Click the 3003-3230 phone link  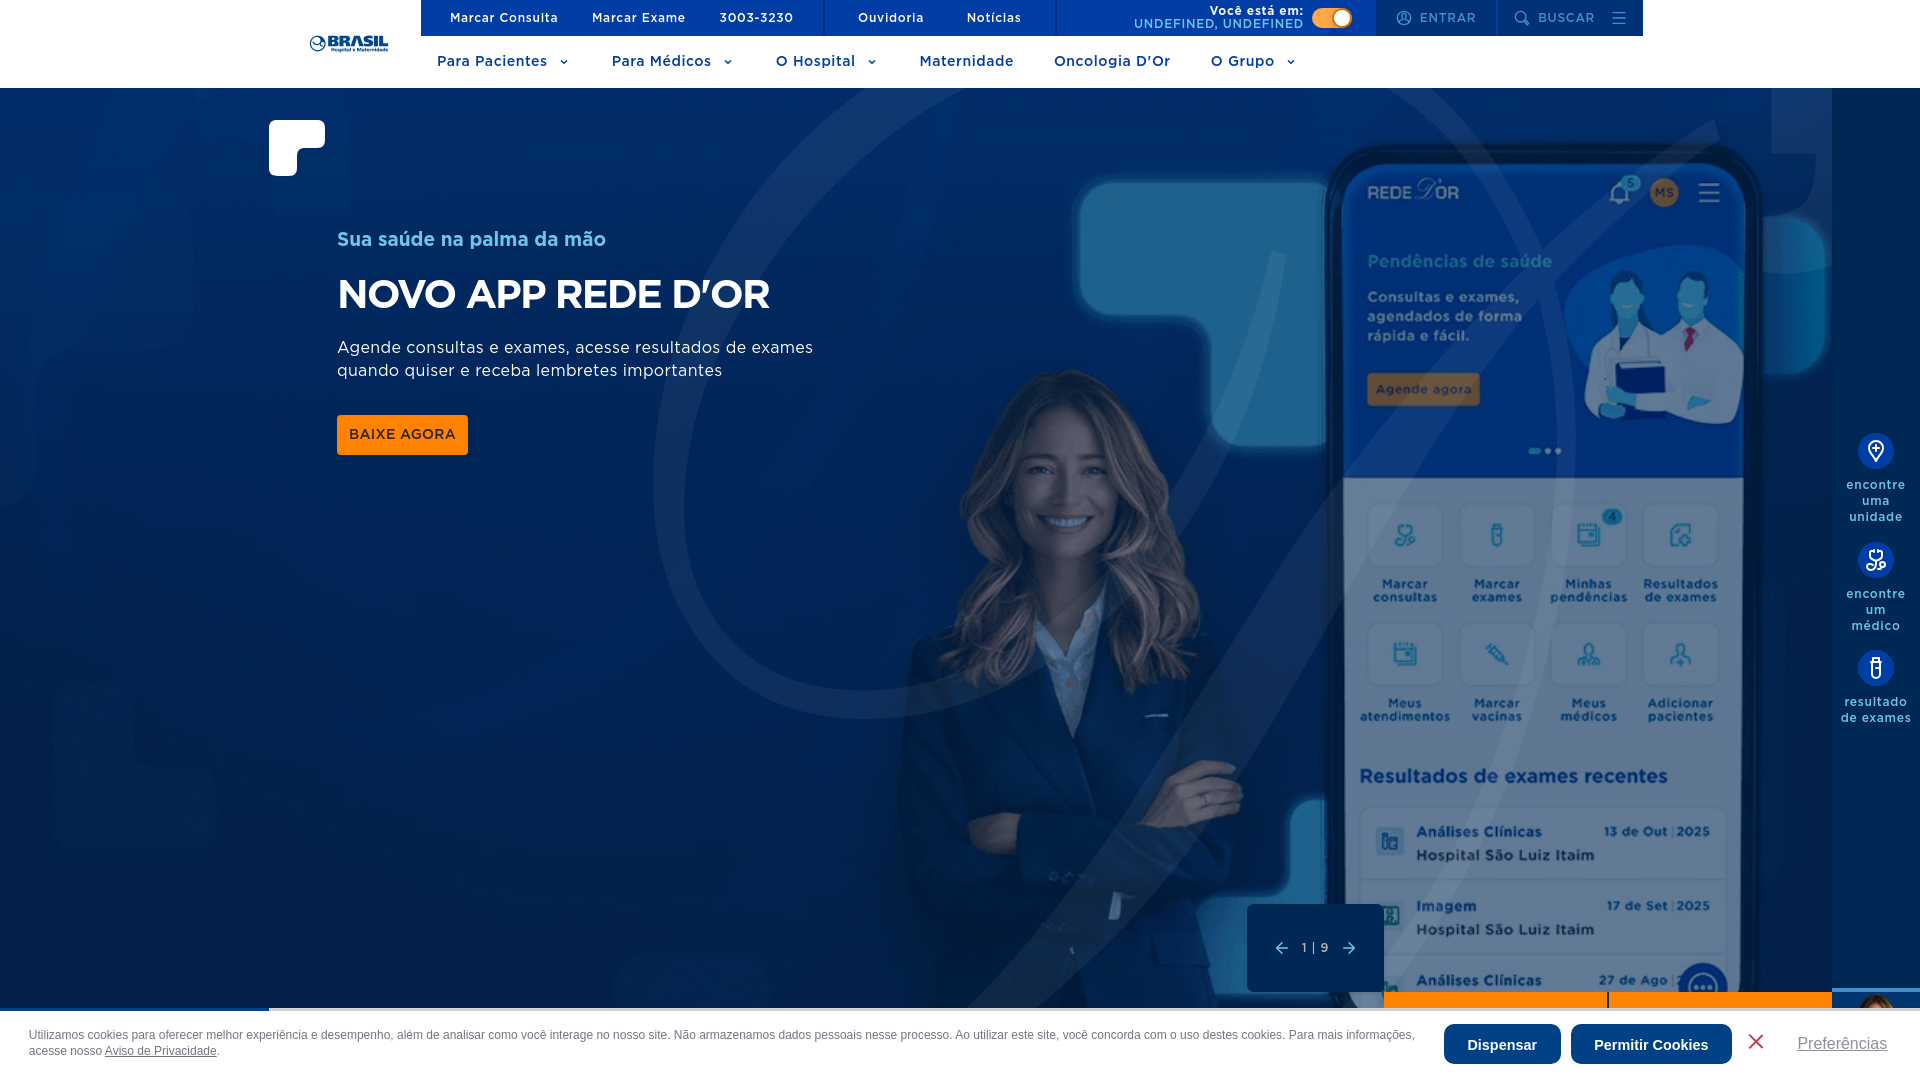pos(756,18)
